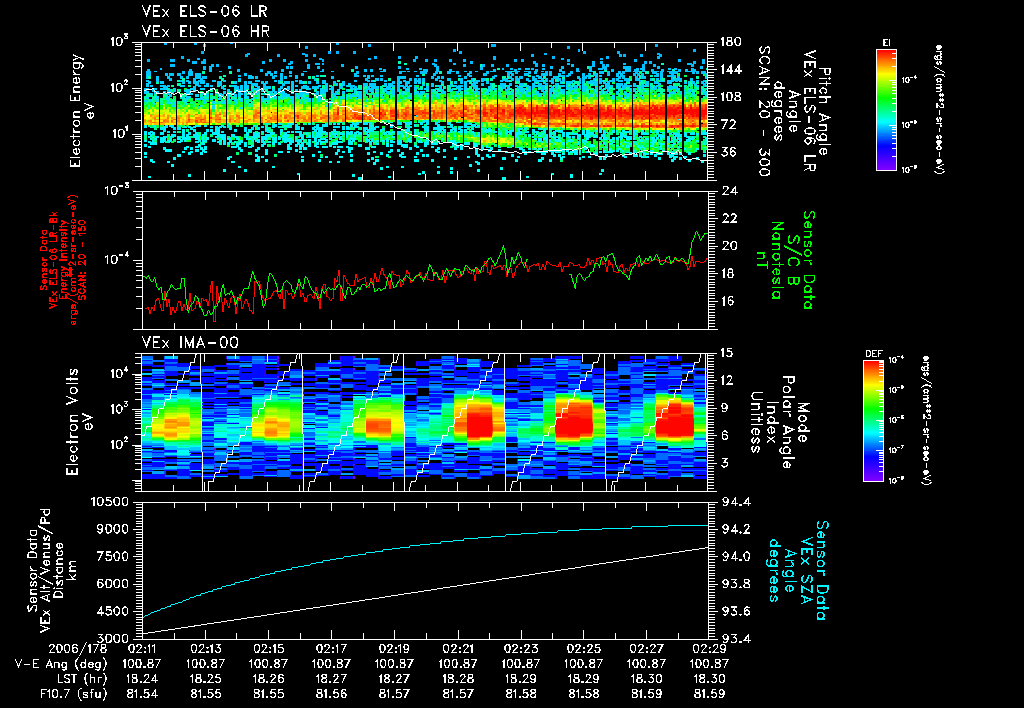Click the nT axis tick label 22
1024x708 pixels.
tap(730, 219)
